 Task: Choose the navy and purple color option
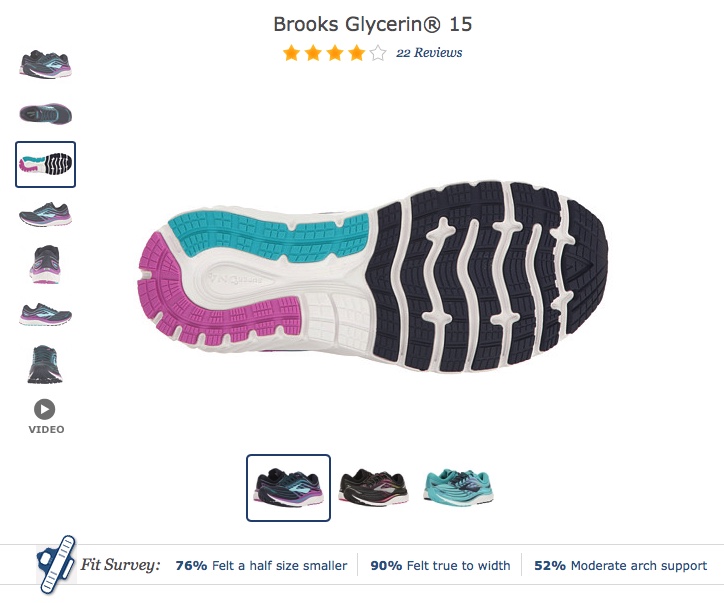(289, 488)
